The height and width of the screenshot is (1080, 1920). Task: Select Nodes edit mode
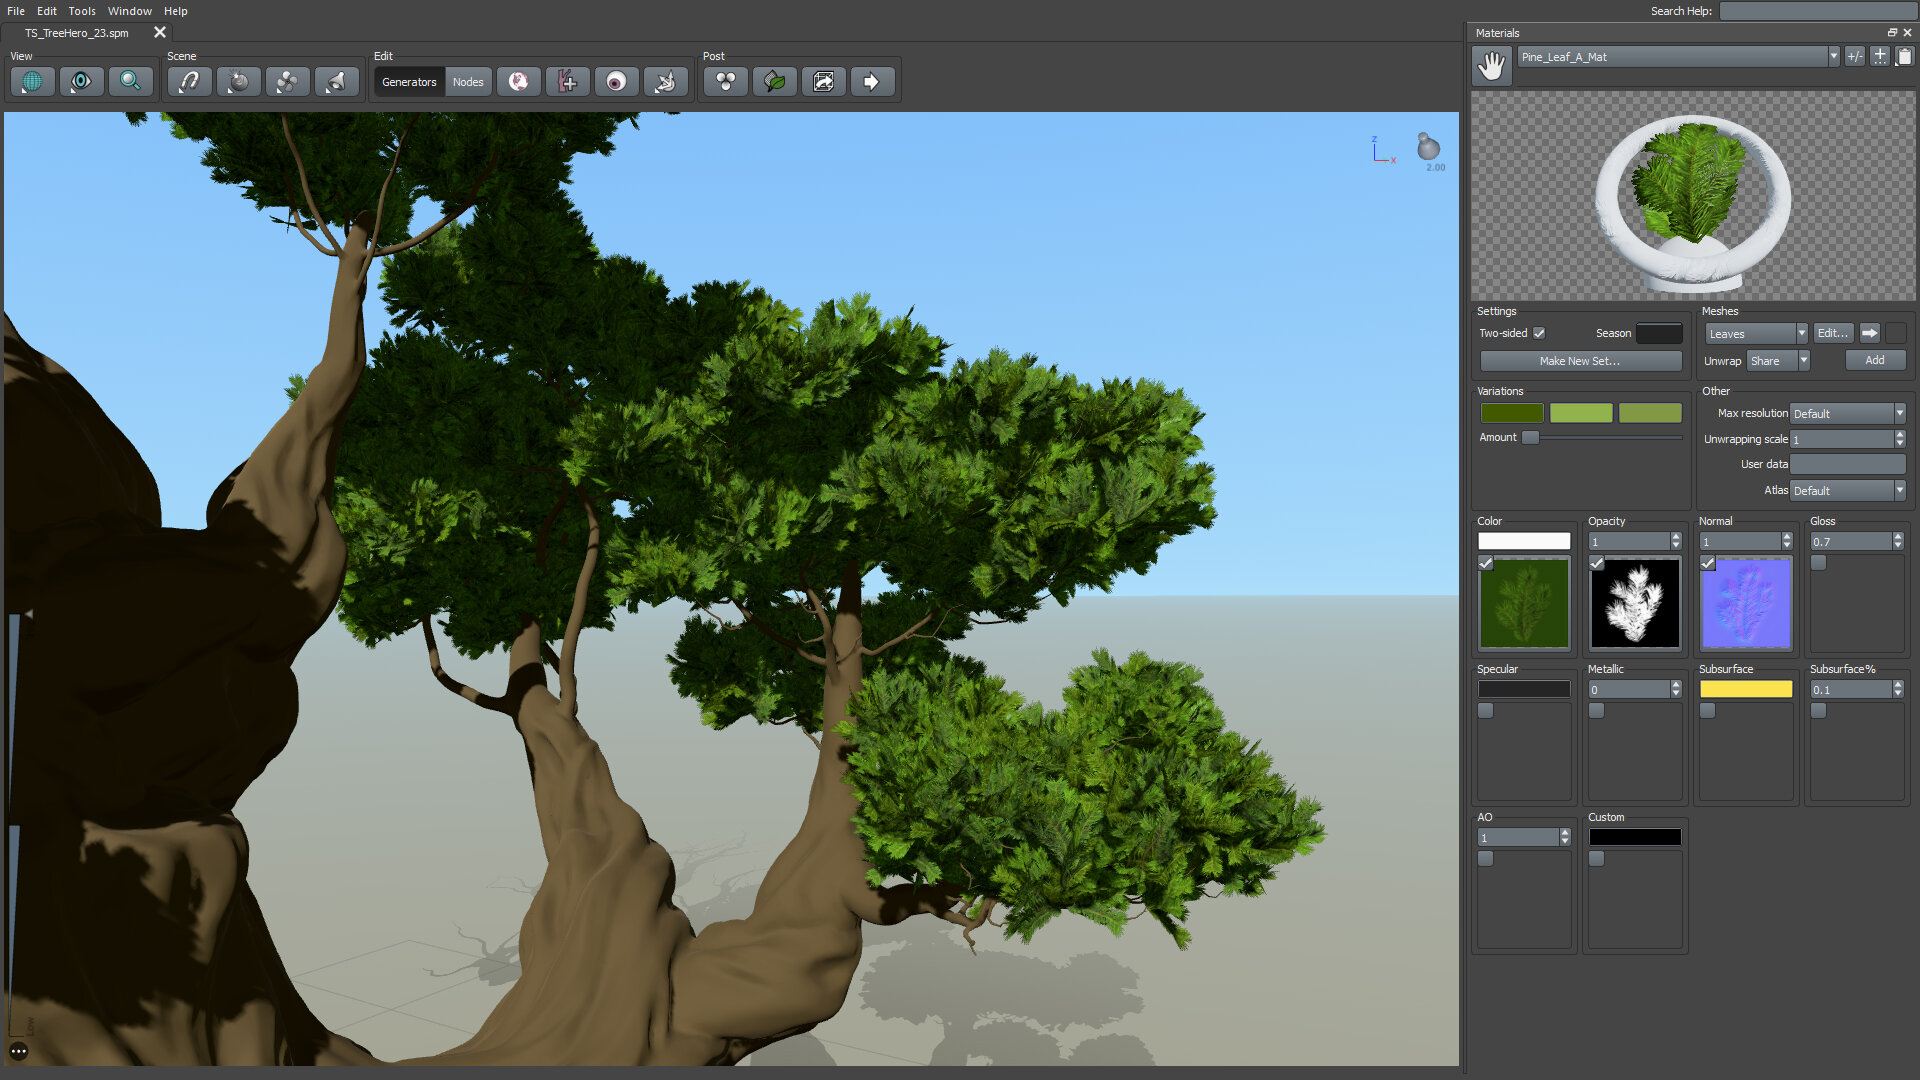pos(468,82)
